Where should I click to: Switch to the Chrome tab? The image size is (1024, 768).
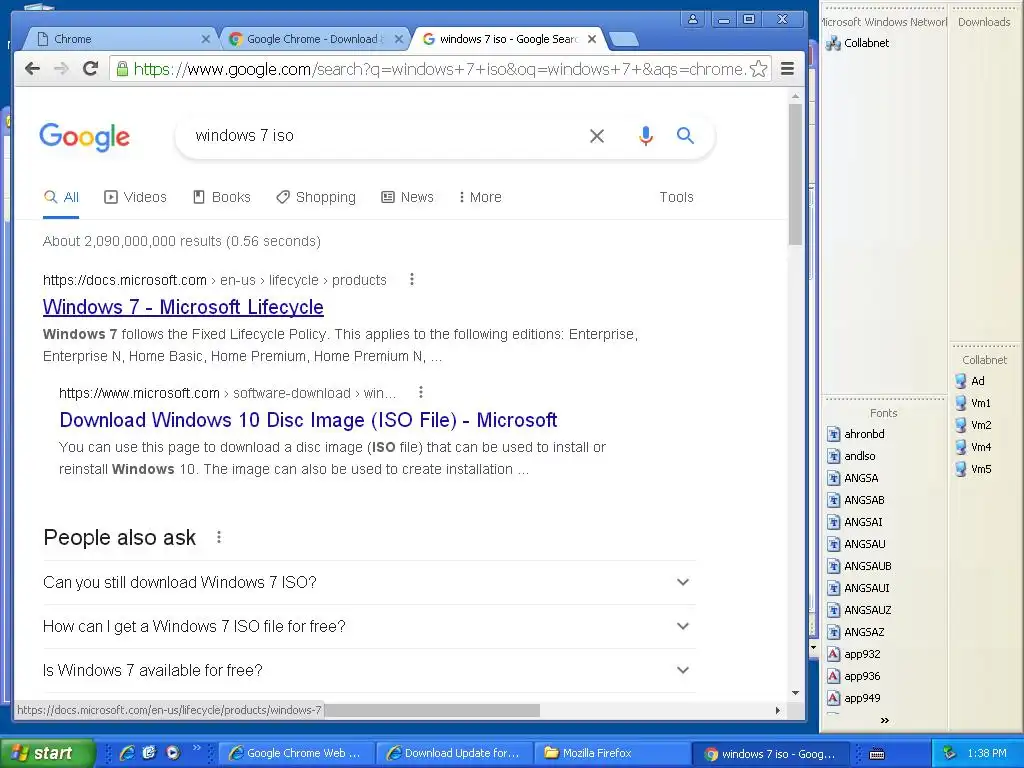coord(120,39)
